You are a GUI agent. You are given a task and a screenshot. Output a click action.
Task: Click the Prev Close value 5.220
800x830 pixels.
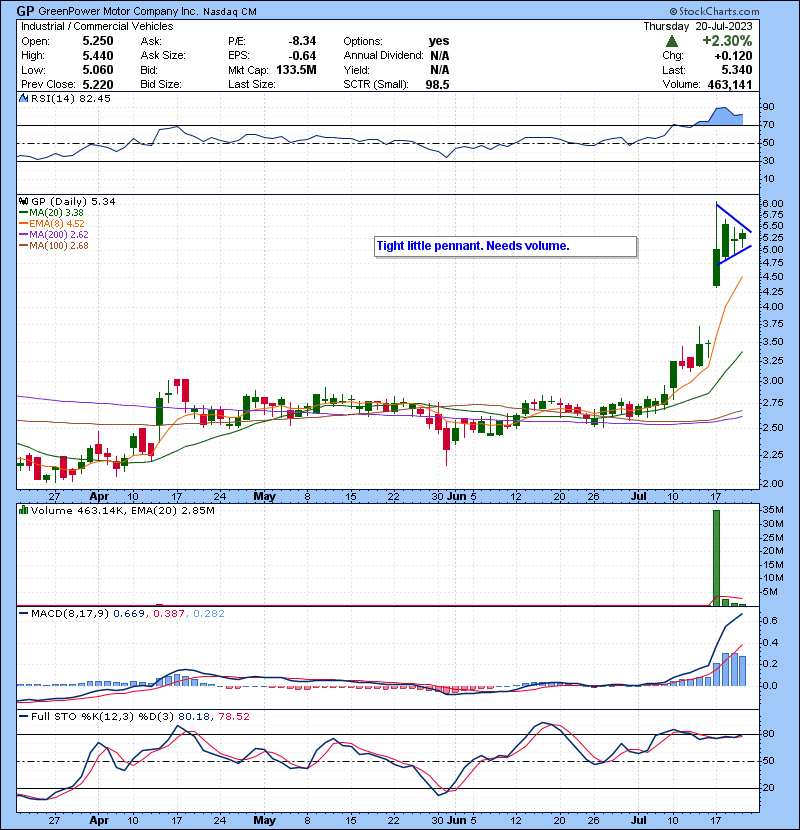[98, 84]
